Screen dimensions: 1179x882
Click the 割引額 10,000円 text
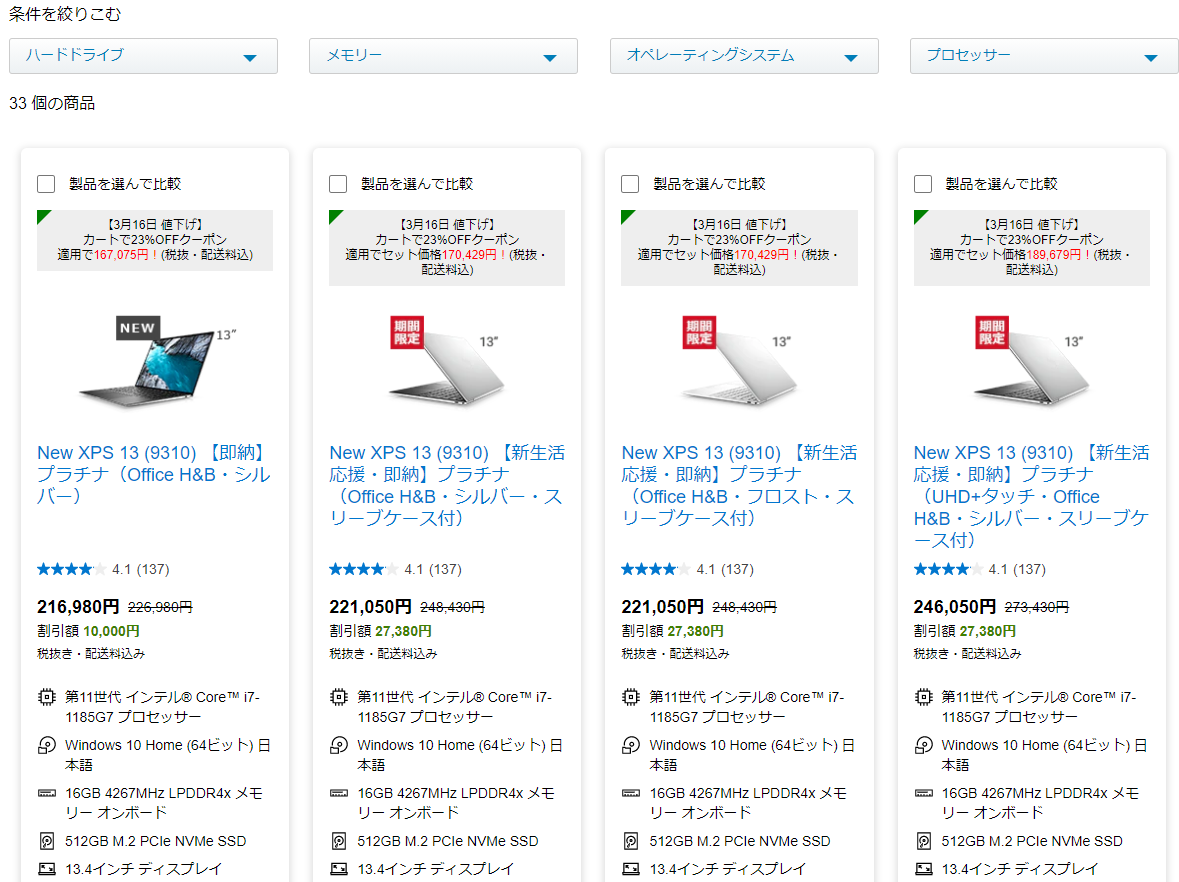pos(89,631)
